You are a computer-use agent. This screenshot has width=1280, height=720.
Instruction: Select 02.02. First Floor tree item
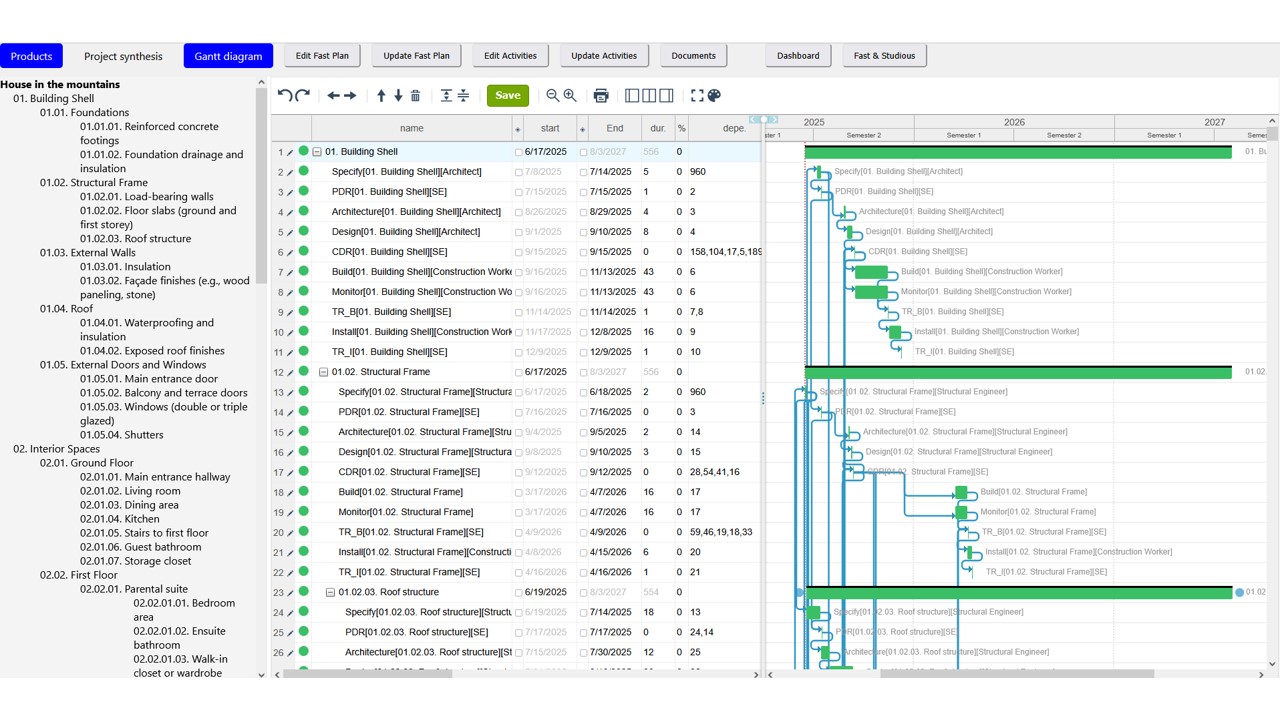coord(79,575)
